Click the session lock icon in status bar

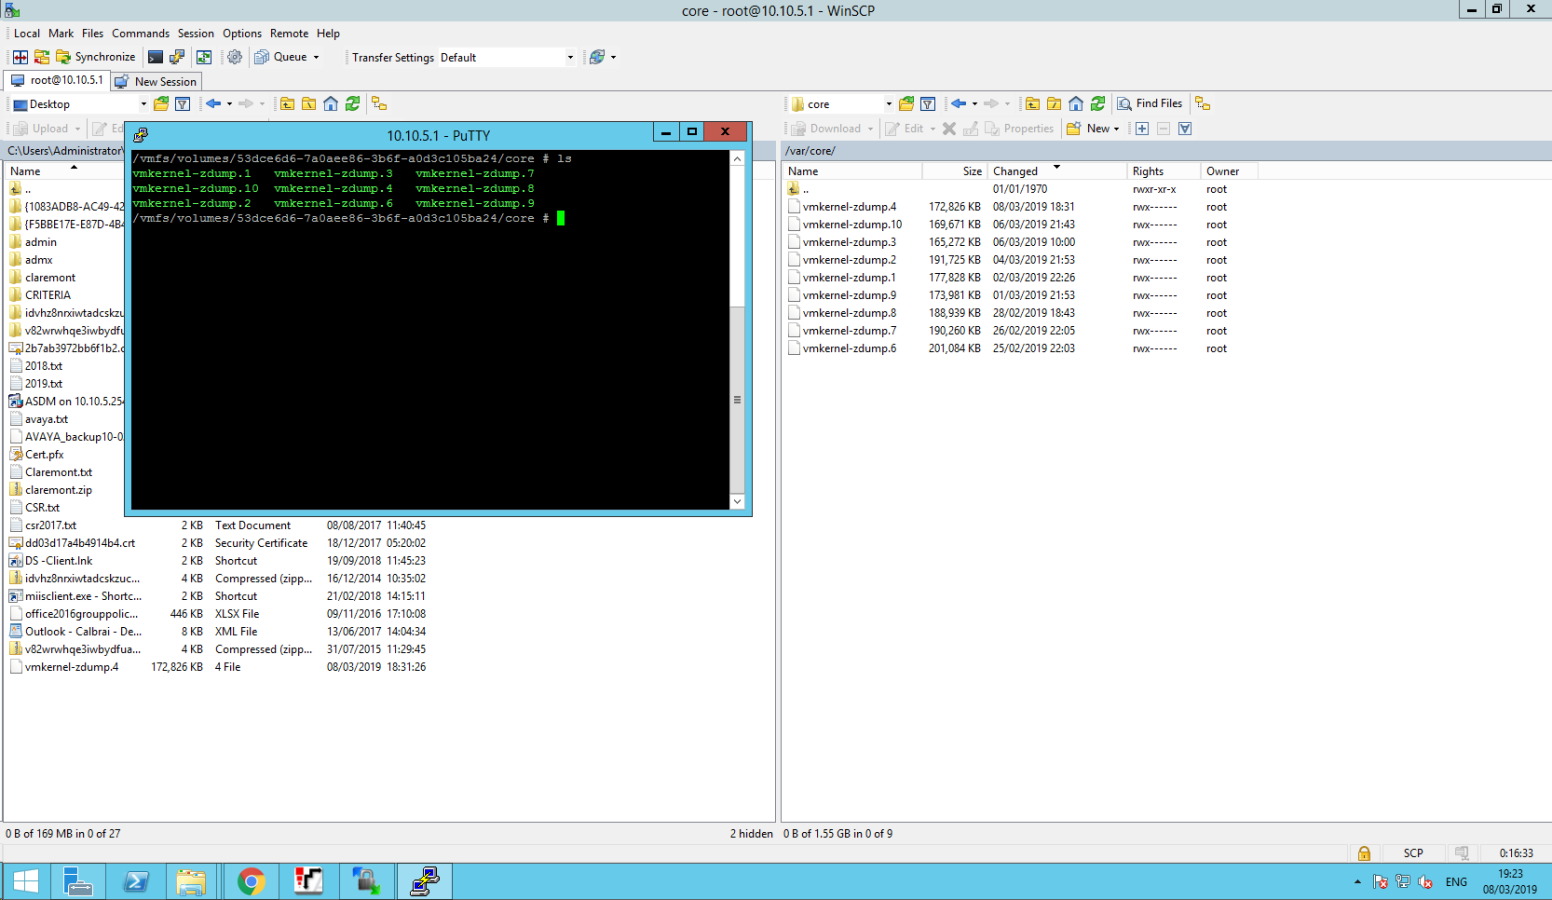[1364, 853]
